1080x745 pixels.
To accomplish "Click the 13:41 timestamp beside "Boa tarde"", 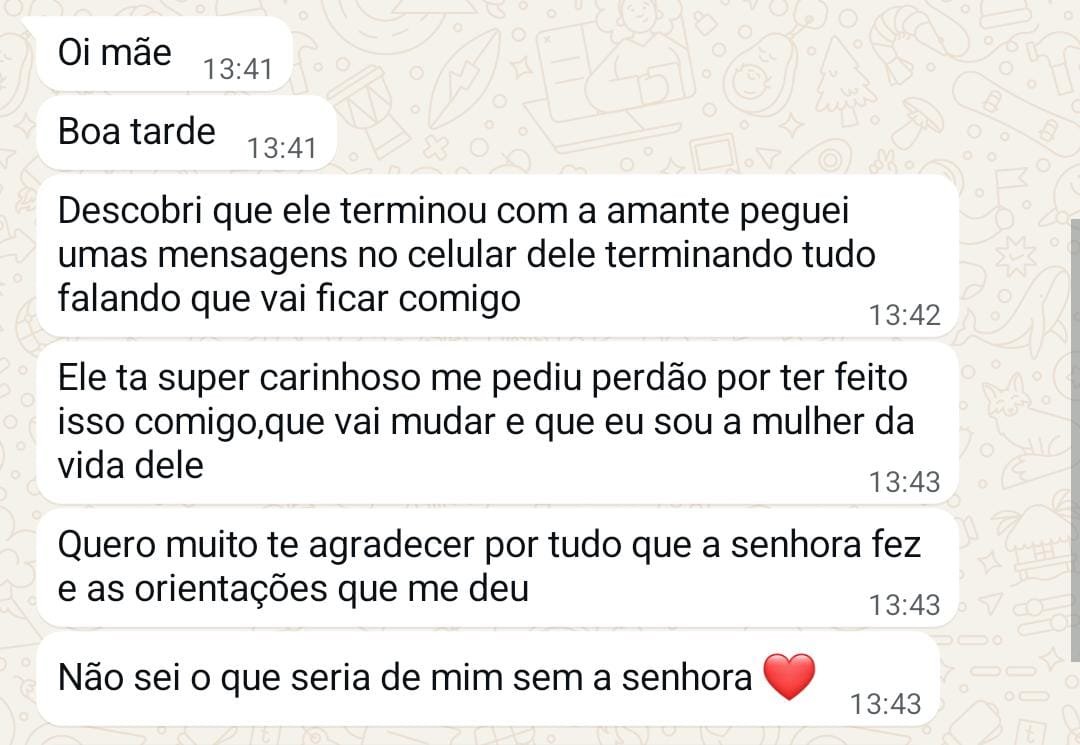I will [x=281, y=148].
